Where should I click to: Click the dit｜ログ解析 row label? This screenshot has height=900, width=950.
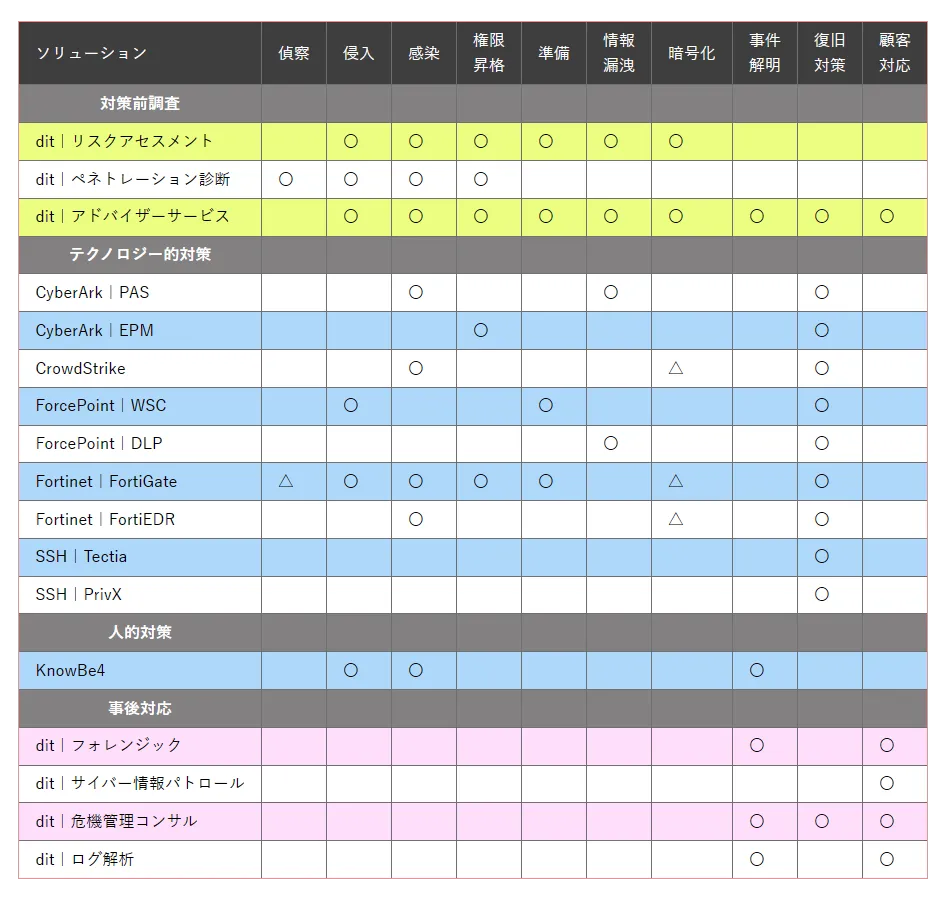[x=85, y=859]
